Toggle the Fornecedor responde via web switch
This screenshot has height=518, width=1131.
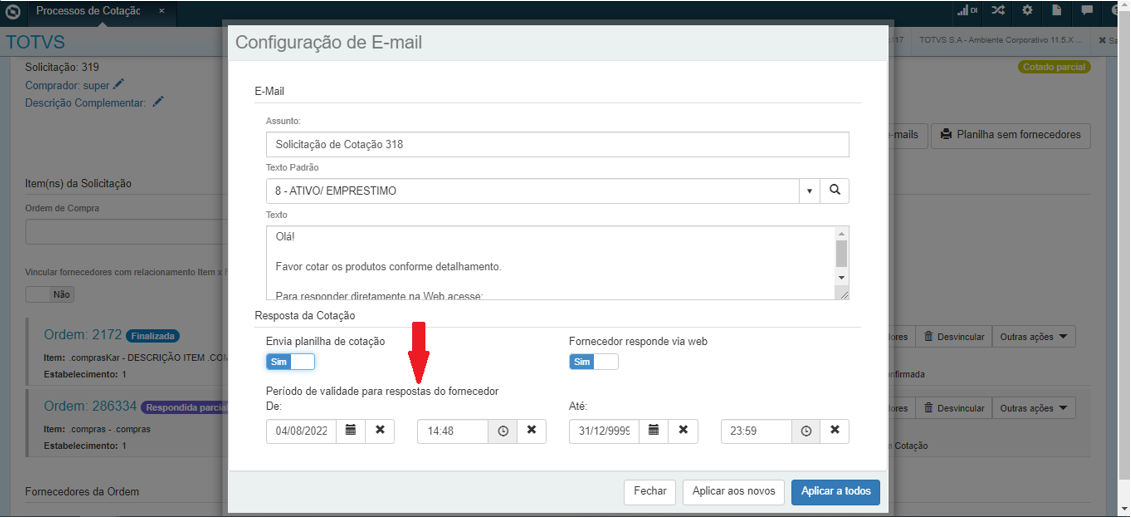(x=594, y=361)
